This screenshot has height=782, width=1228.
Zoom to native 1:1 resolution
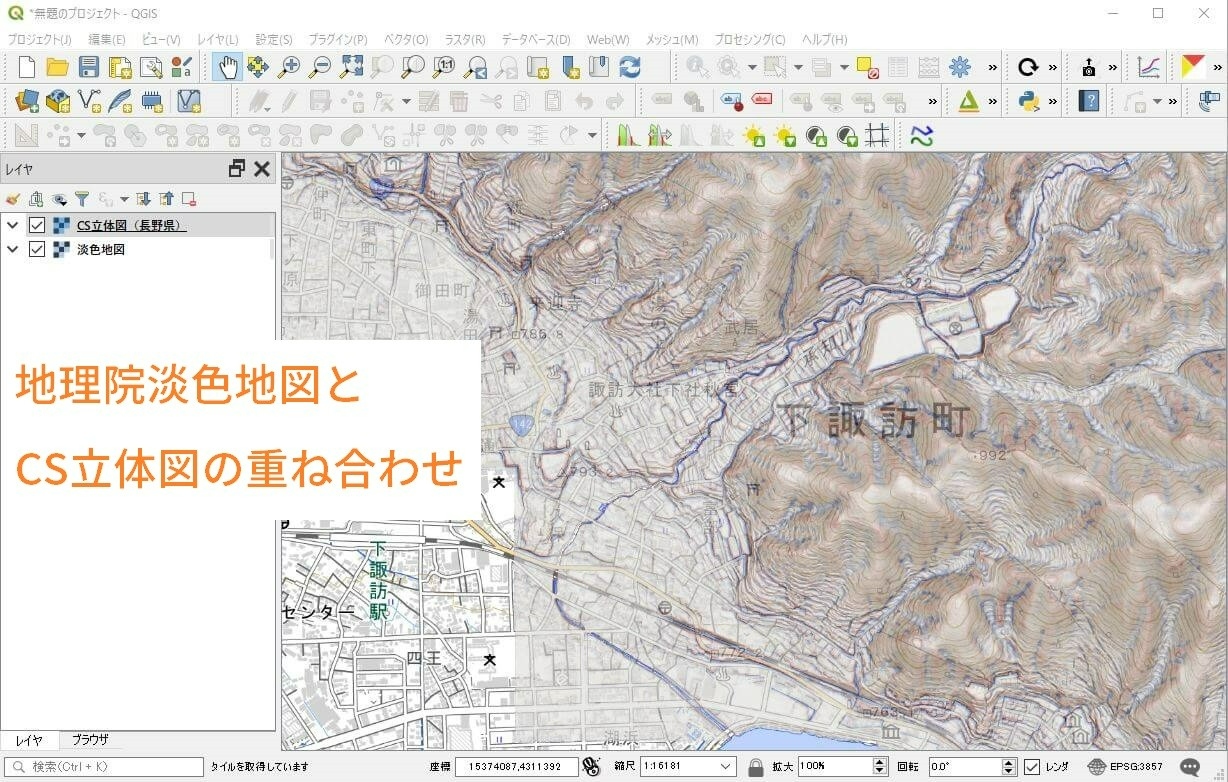click(x=444, y=67)
